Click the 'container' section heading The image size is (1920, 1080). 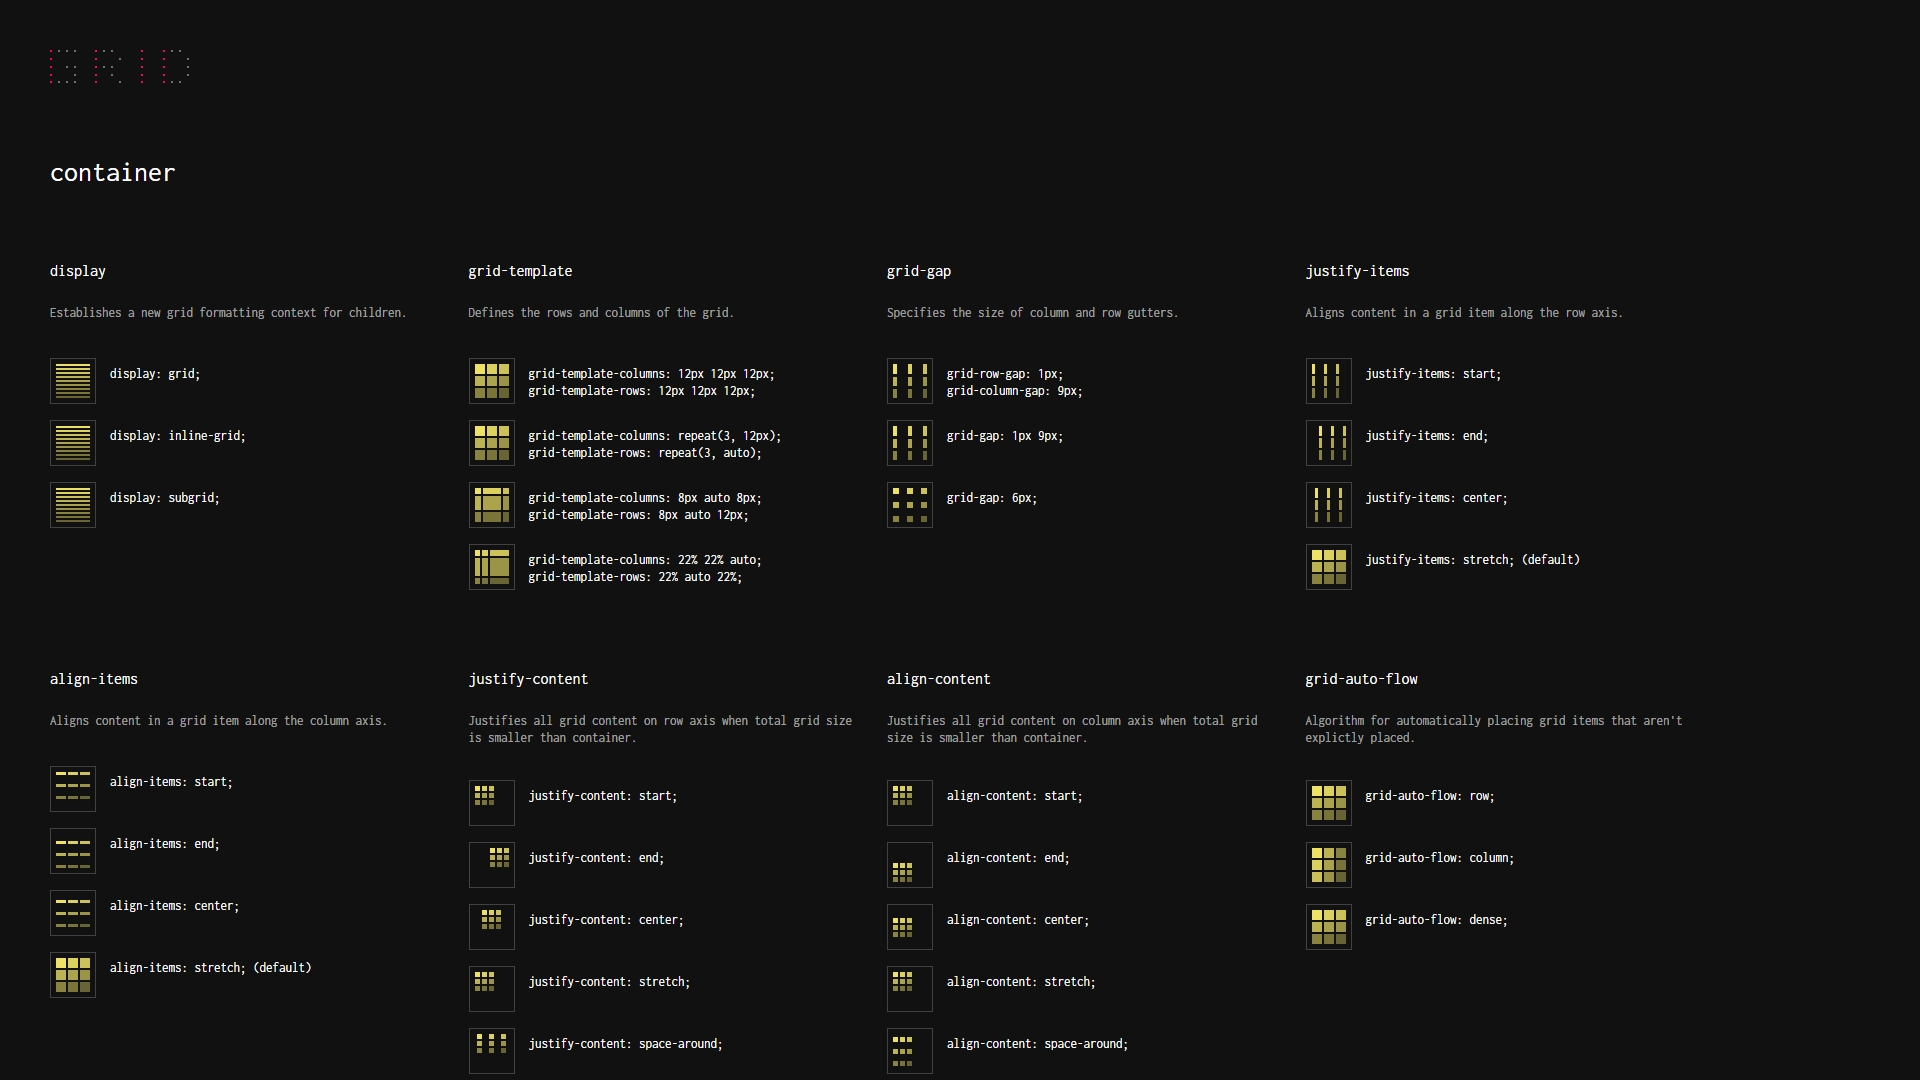[113, 173]
